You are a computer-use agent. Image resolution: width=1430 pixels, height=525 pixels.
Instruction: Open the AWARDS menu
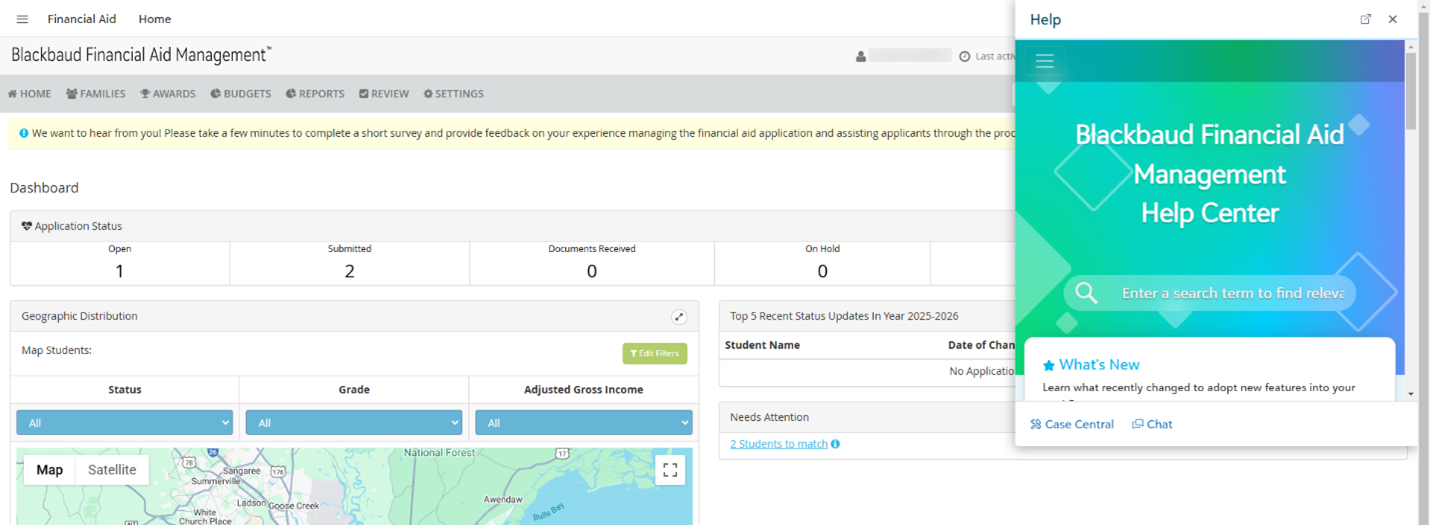point(168,94)
